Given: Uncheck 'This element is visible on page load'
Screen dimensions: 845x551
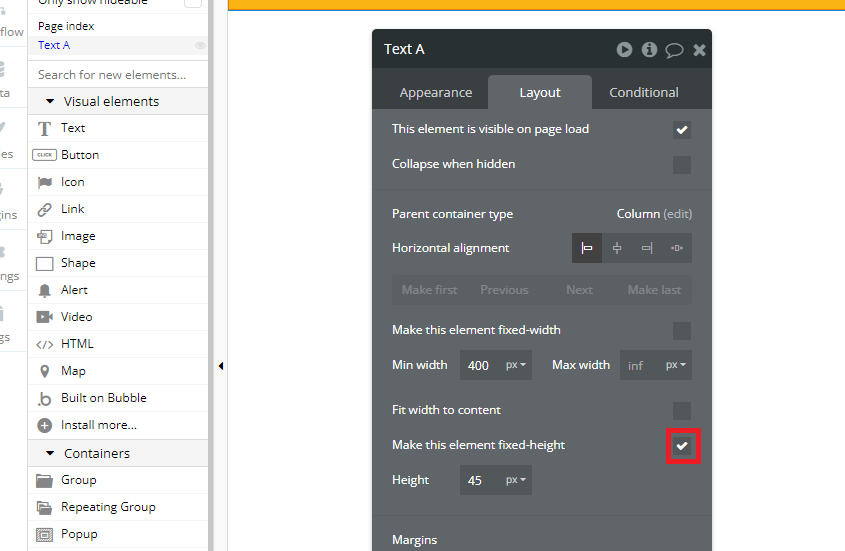Looking at the screenshot, I should 682,130.
